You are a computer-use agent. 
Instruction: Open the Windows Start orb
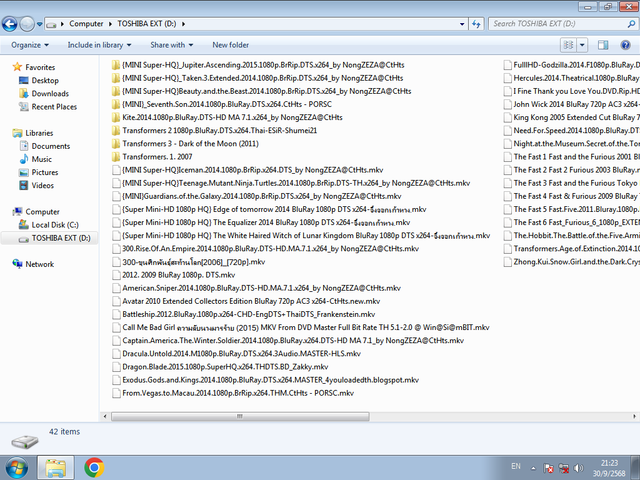[x=16, y=468]
